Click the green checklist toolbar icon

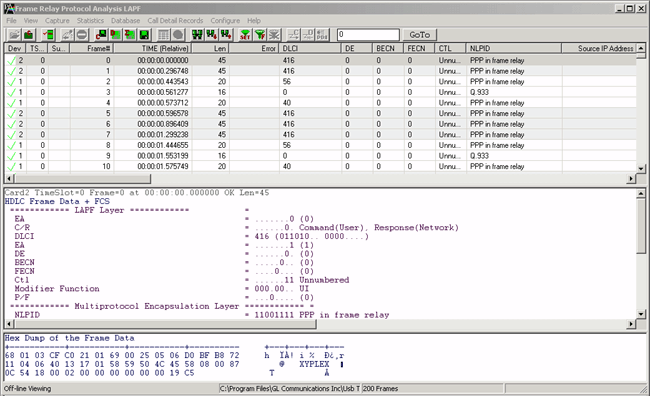tap(49, 34)
